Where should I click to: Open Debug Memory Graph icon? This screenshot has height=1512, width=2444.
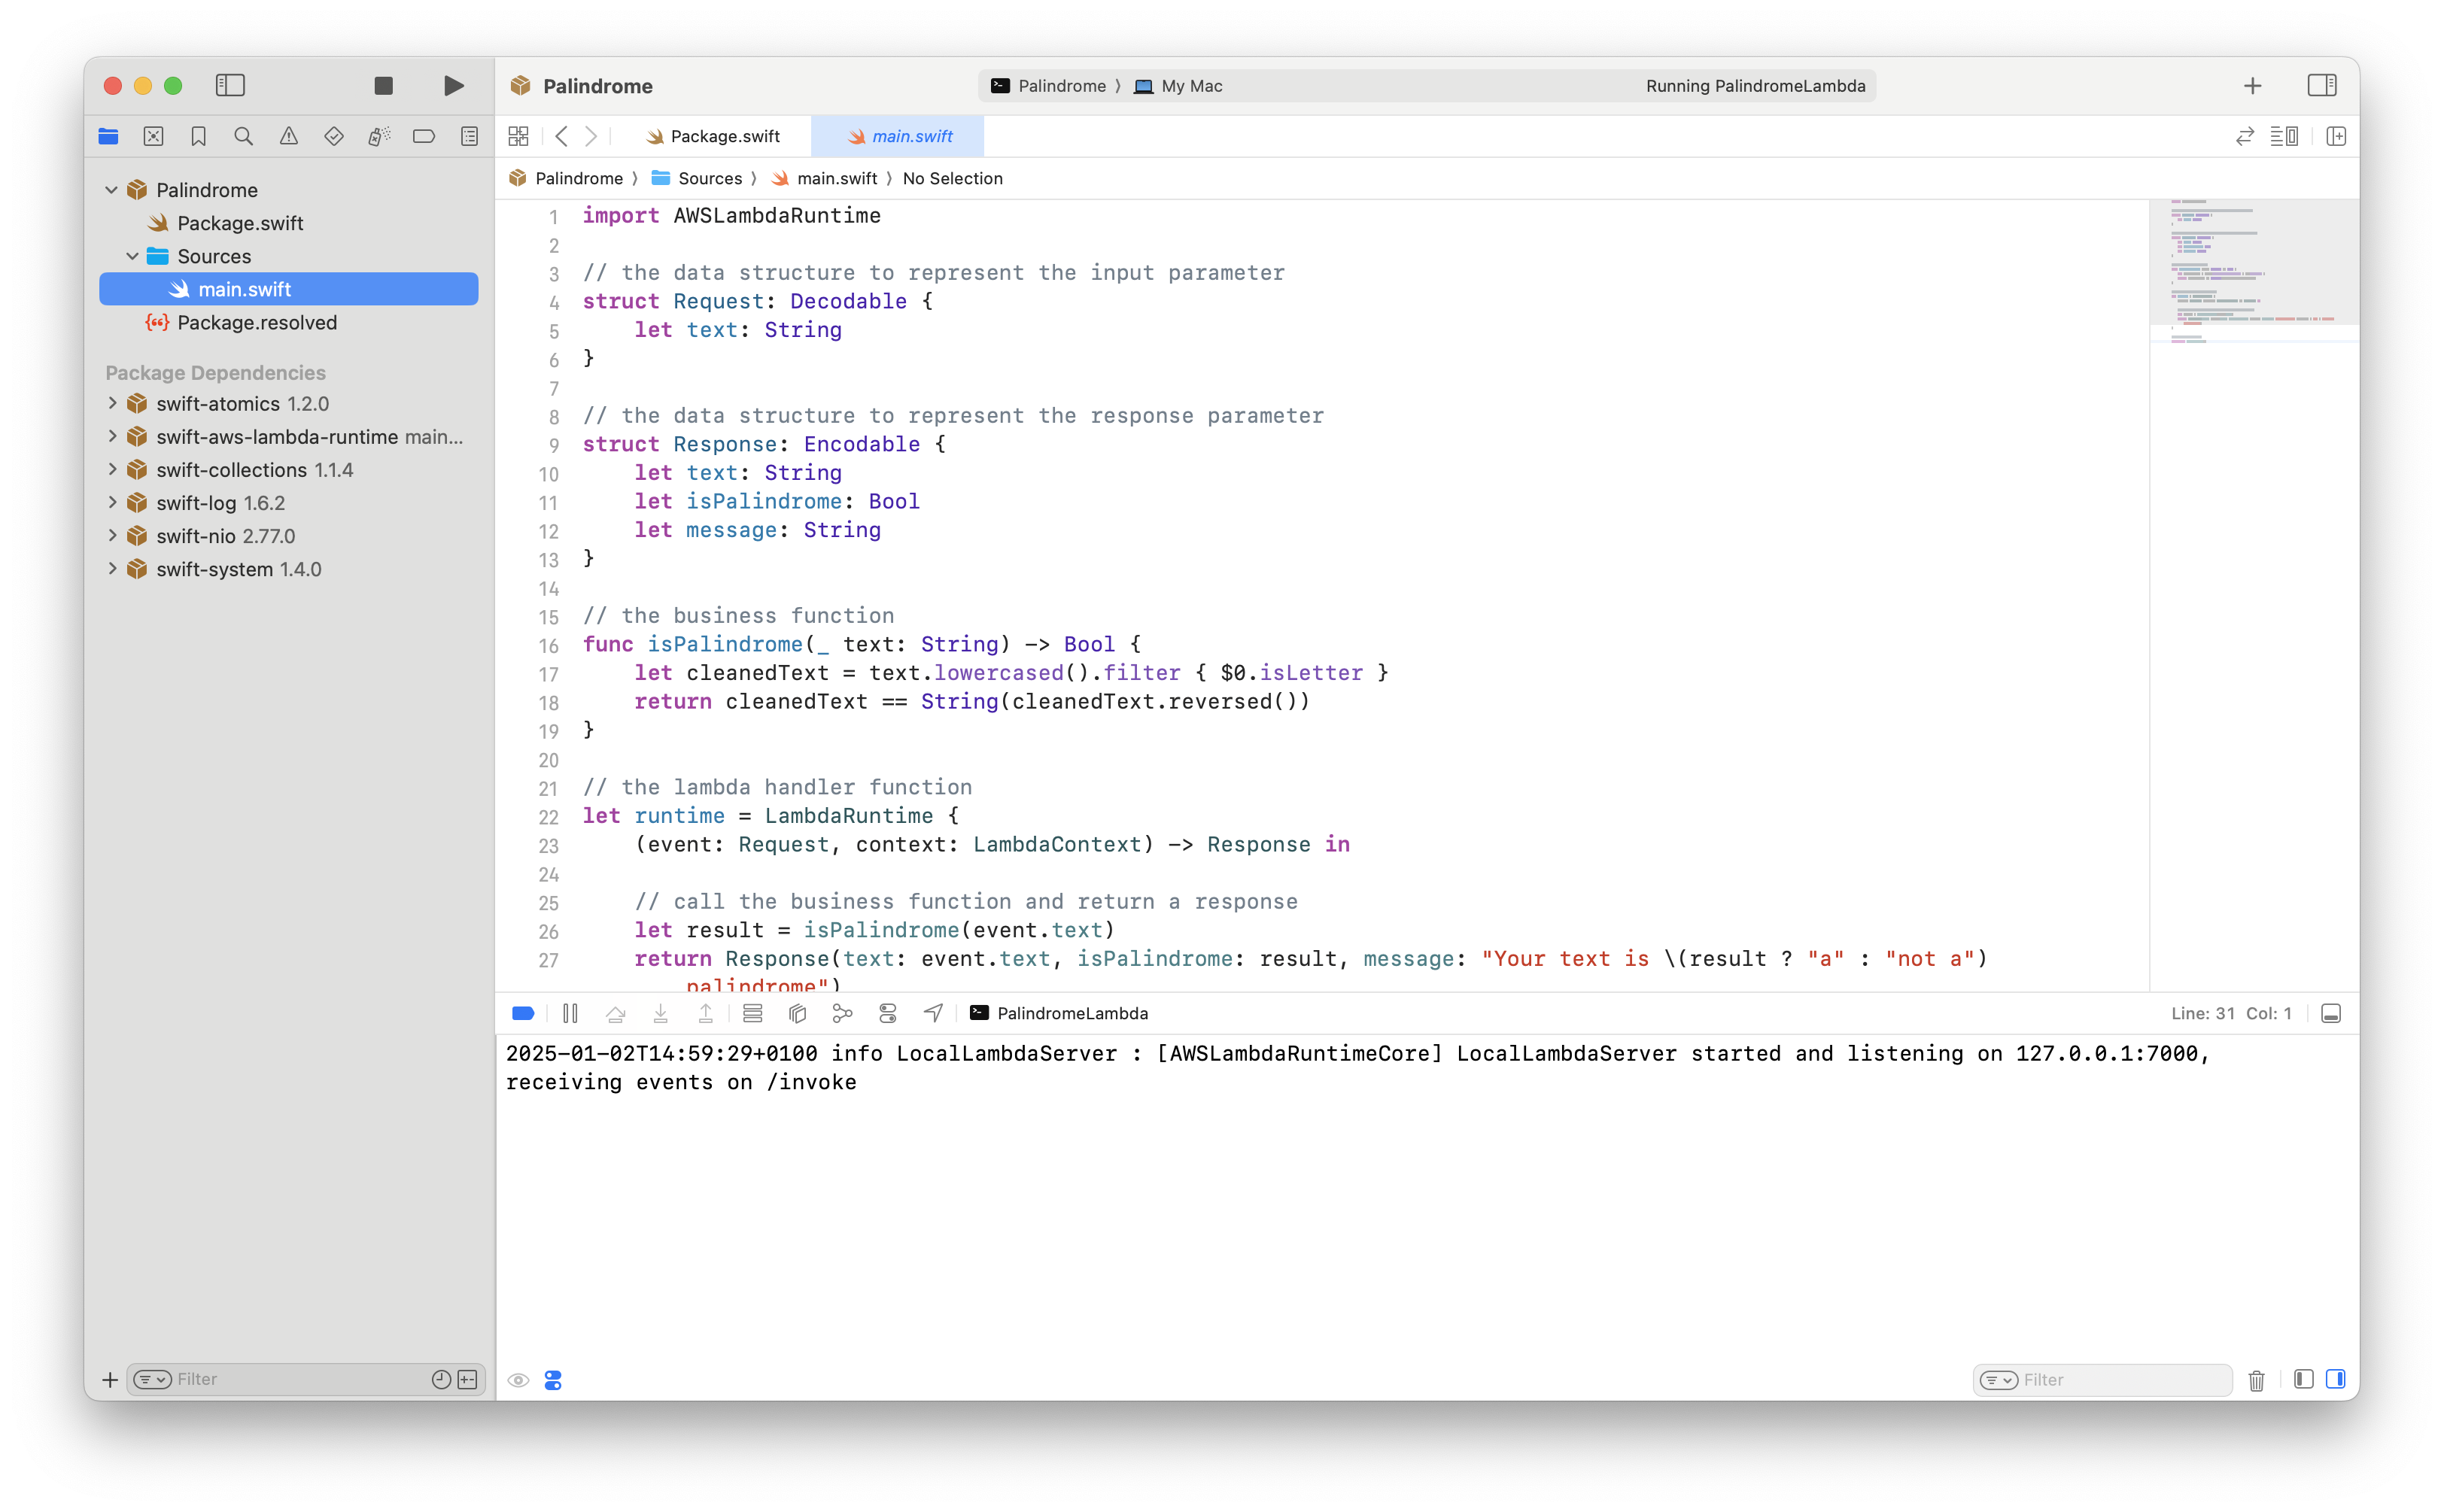[842, 1013]
